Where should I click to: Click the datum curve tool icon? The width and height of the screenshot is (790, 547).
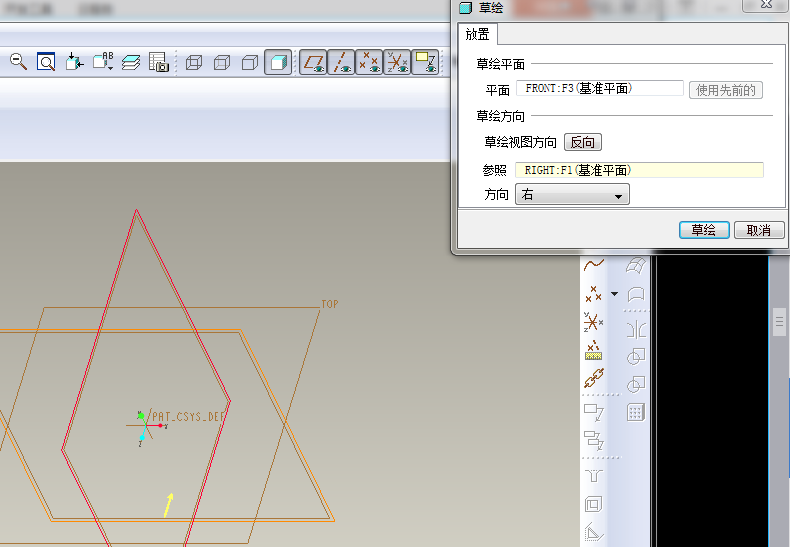point(594,265)
